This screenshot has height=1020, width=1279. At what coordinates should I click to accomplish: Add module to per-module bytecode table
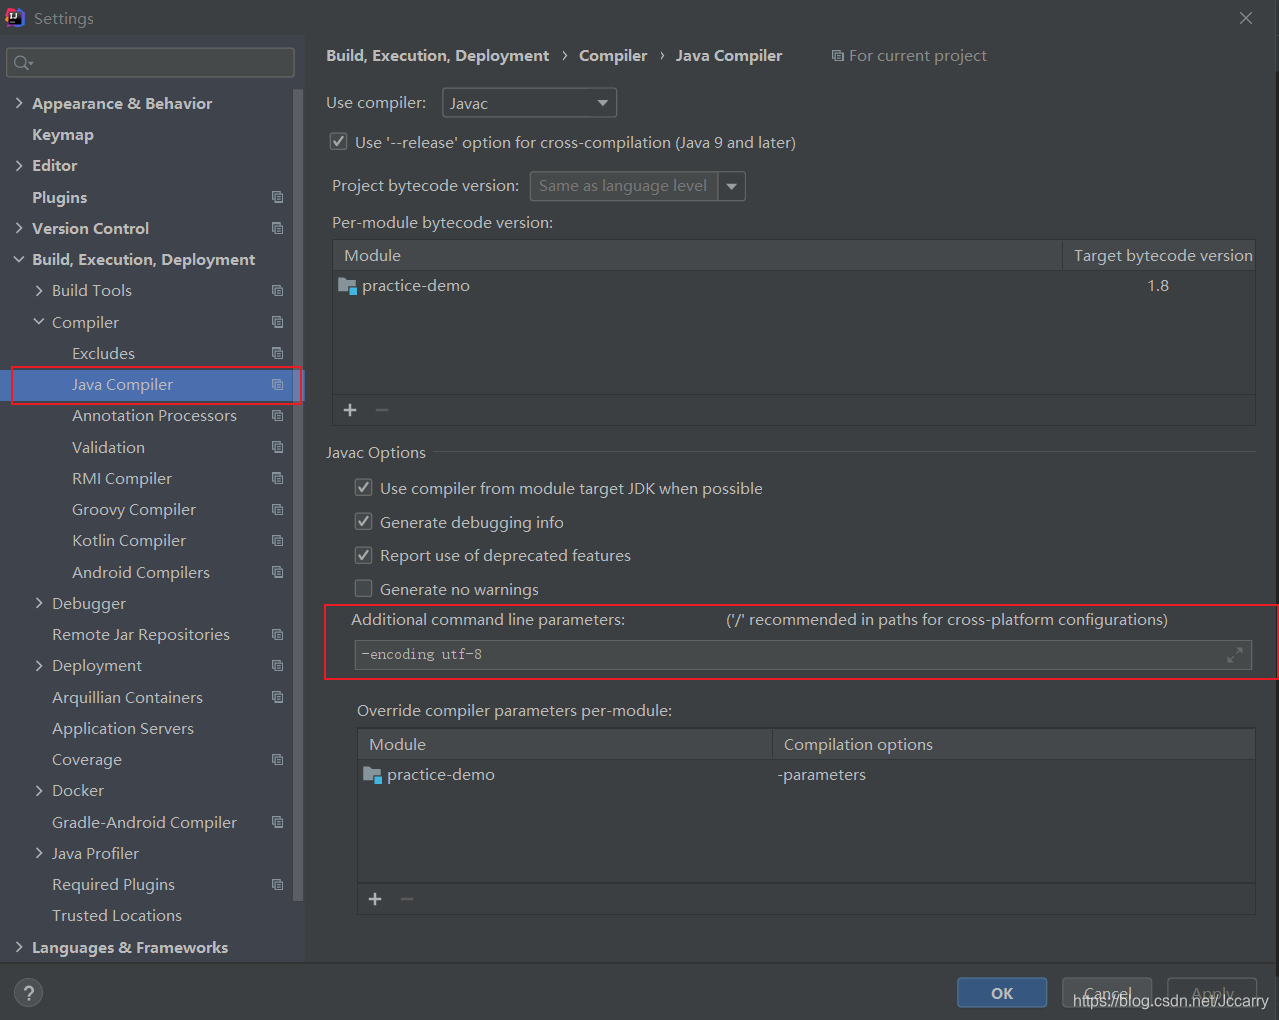click(x=350, y=410)
